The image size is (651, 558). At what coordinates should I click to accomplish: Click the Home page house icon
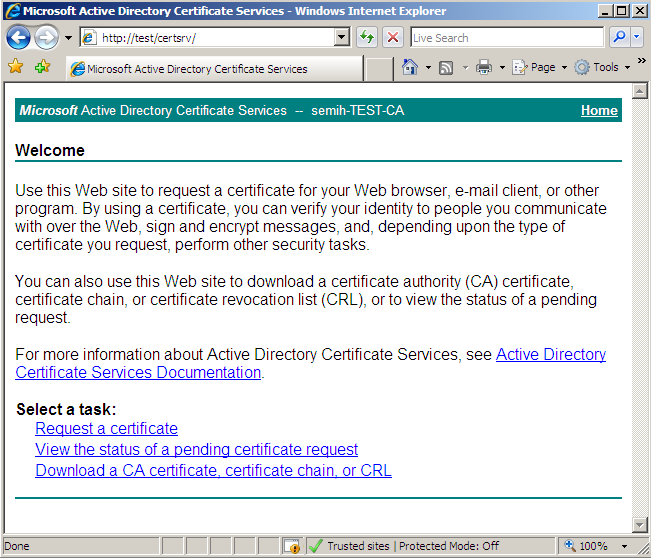point(410,67)
